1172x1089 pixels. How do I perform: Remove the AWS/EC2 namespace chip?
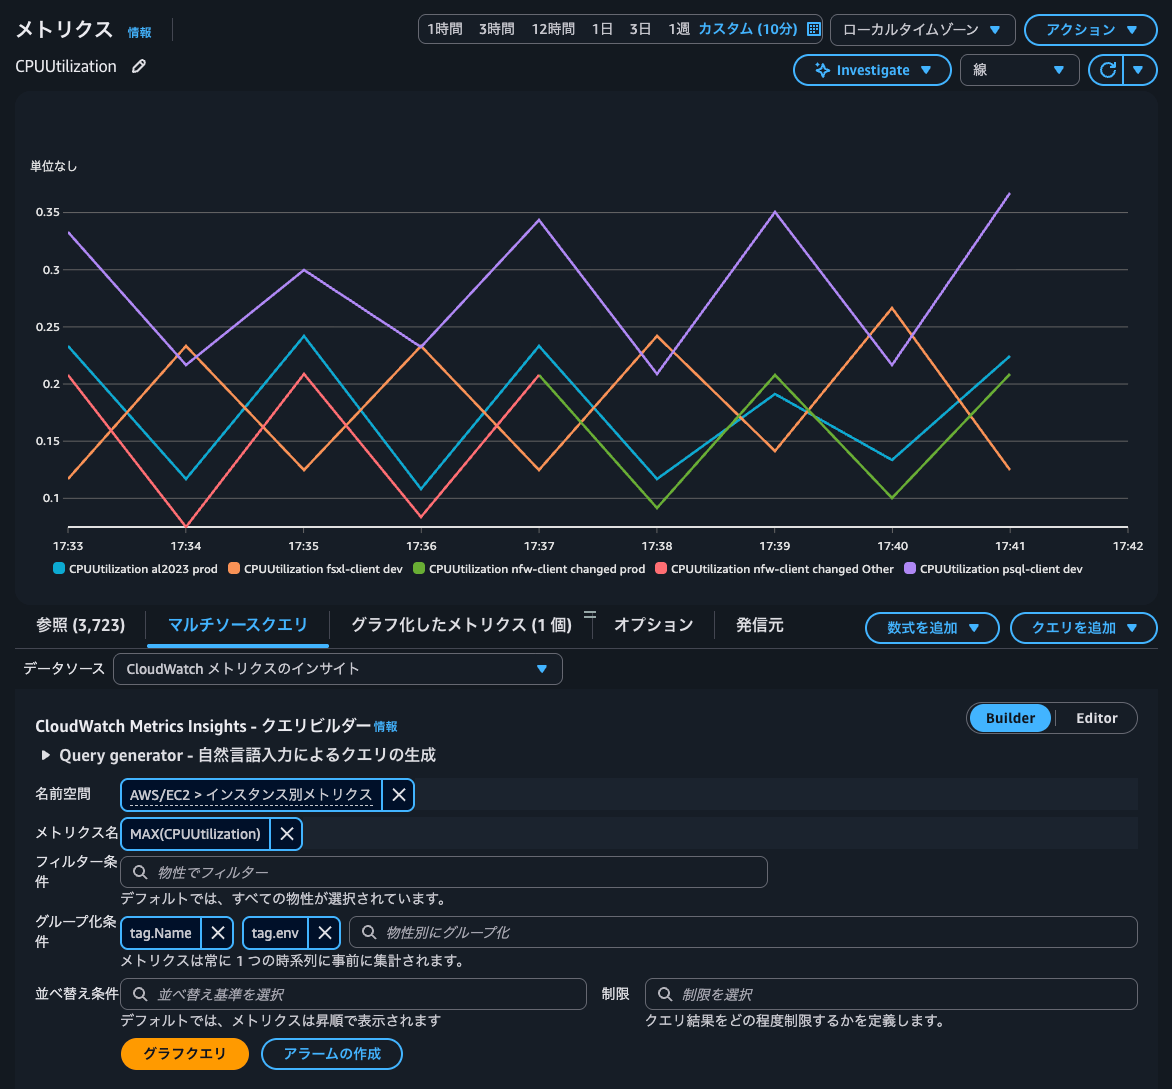[x=398, y=795]
